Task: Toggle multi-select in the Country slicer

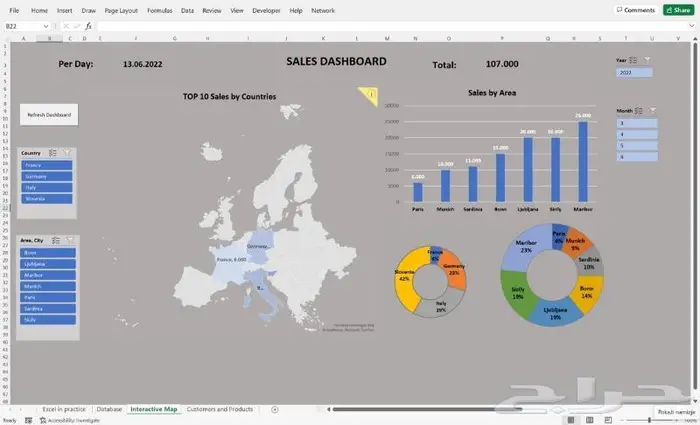Action: [x=53, y=153]
